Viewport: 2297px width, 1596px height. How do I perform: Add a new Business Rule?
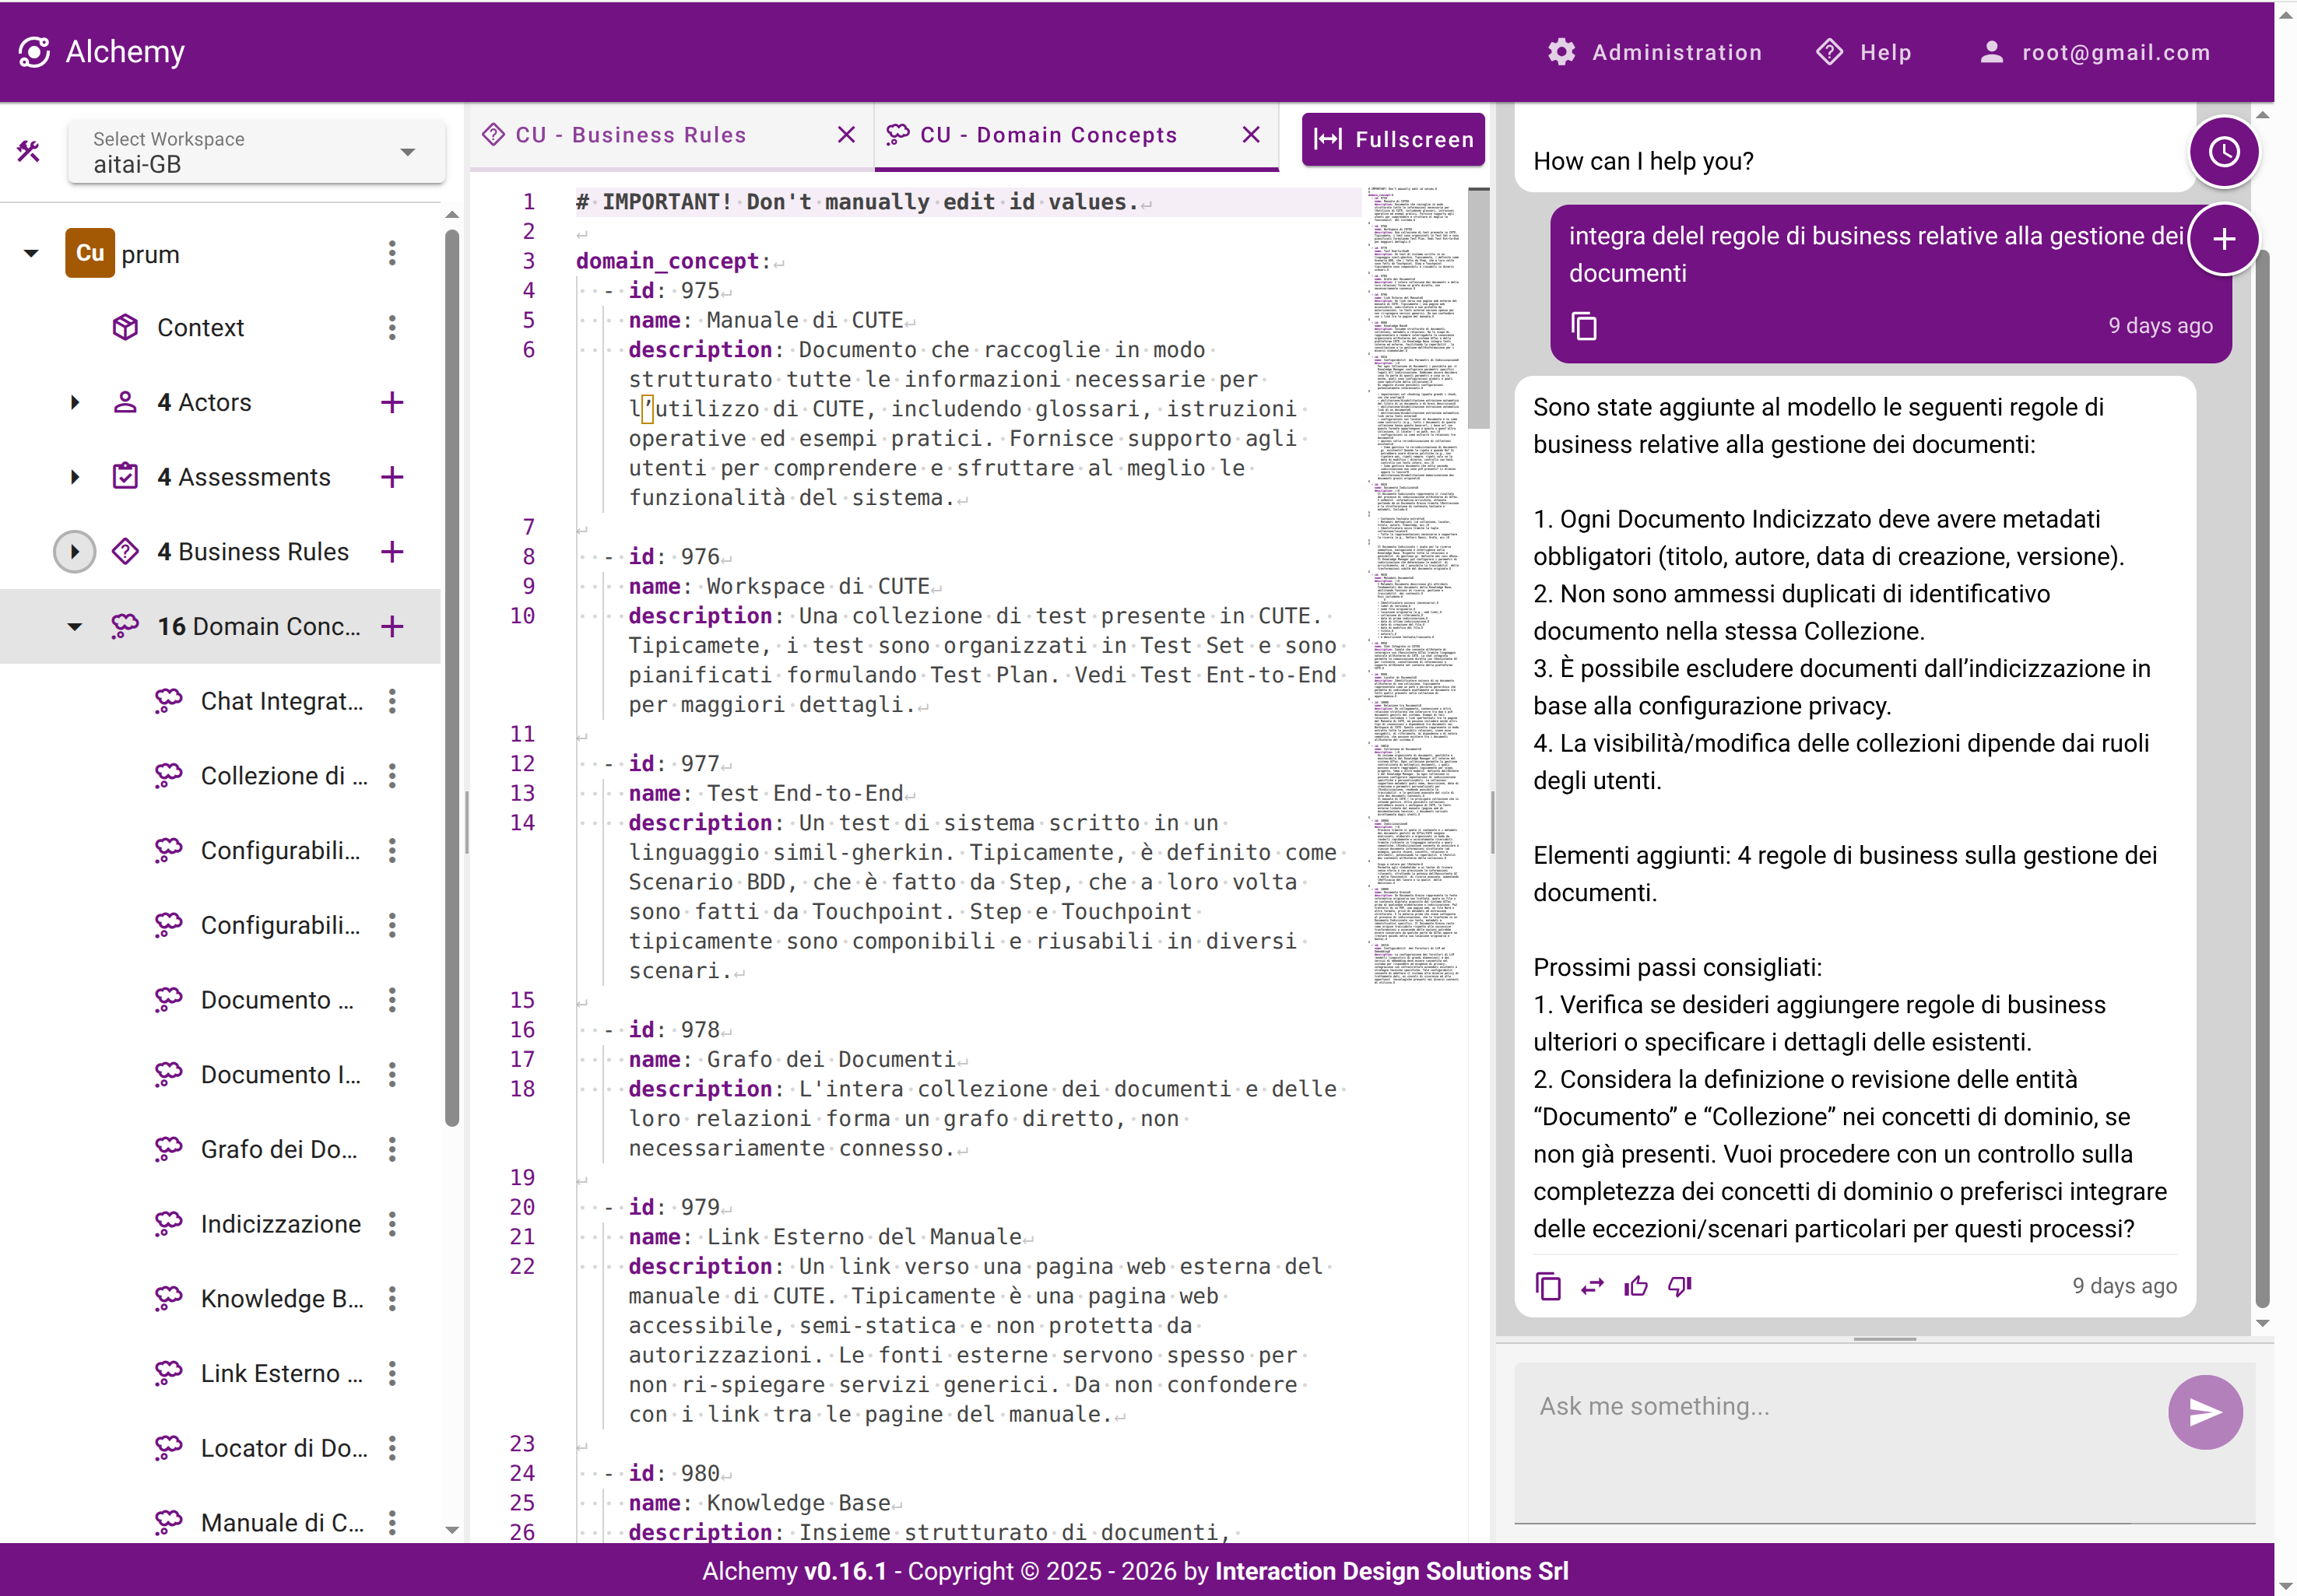(392, 552)
